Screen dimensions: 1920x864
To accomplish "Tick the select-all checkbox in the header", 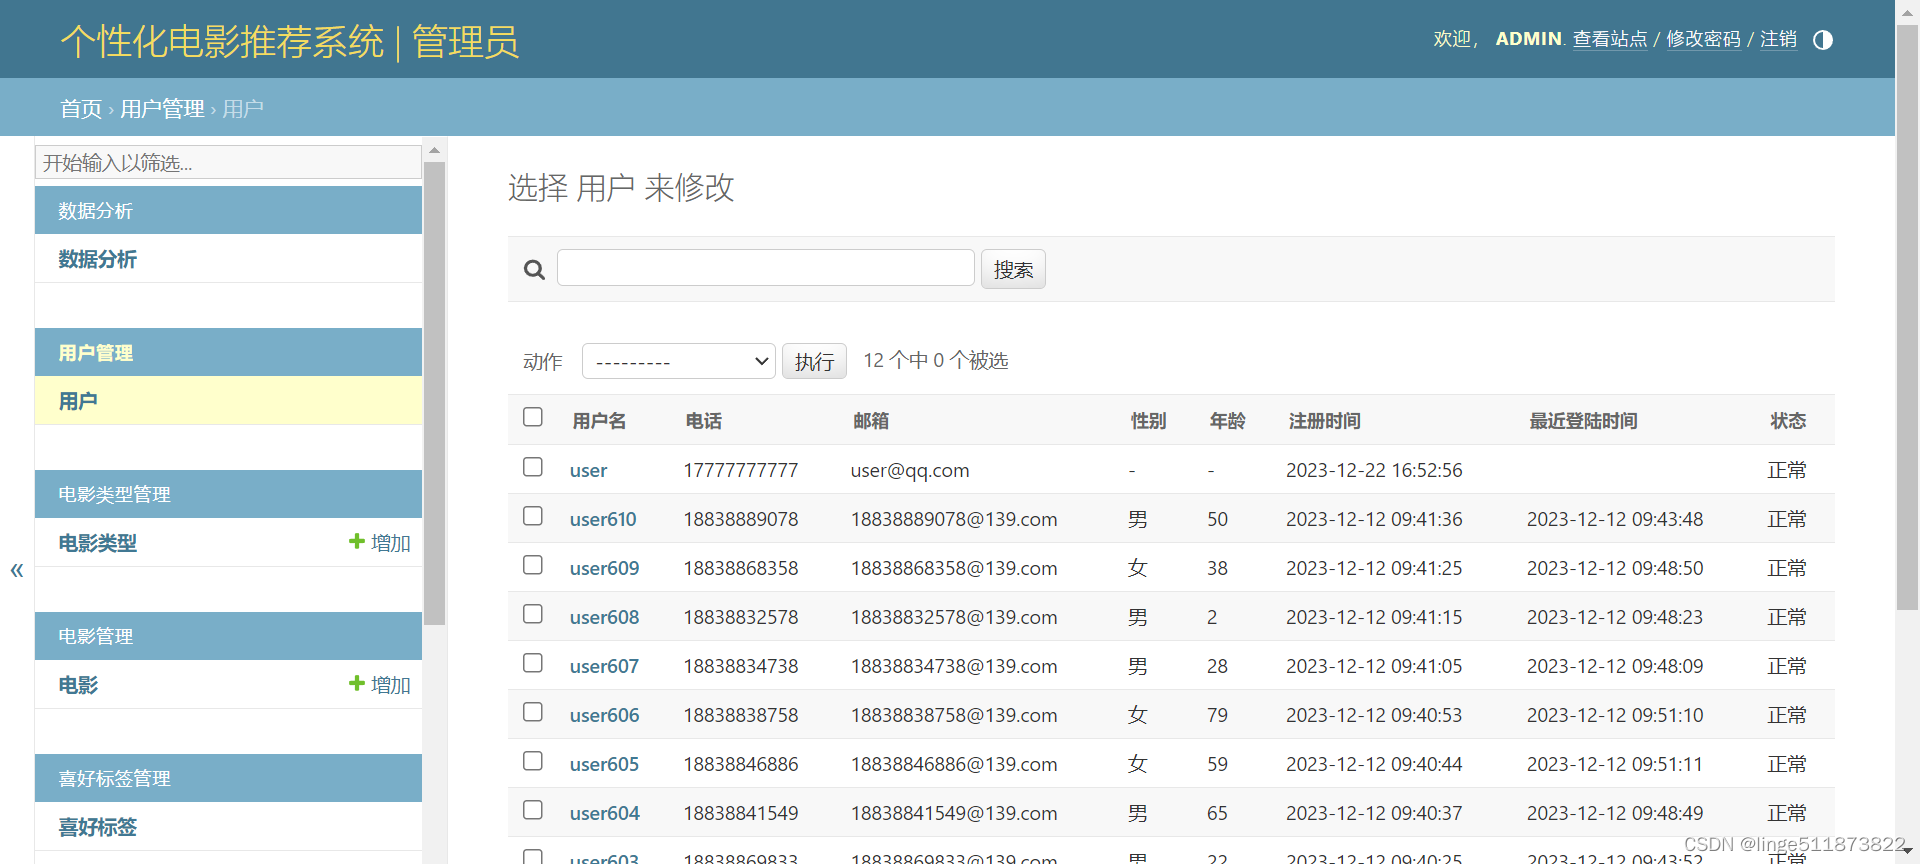I will point(533,417).
